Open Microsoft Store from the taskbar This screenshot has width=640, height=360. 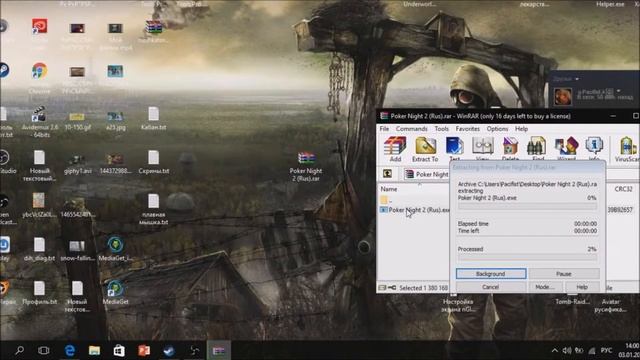(x=119, y=350)
